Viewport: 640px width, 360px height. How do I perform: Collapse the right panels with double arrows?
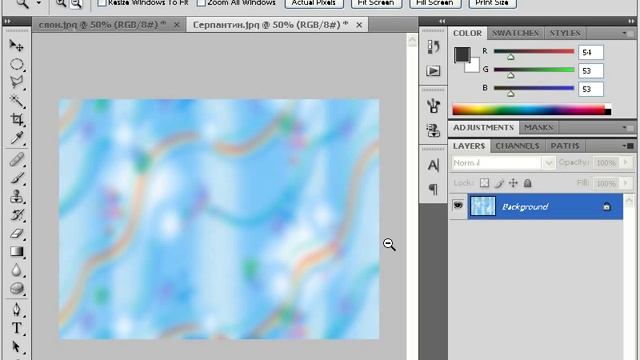pos(631,21)
